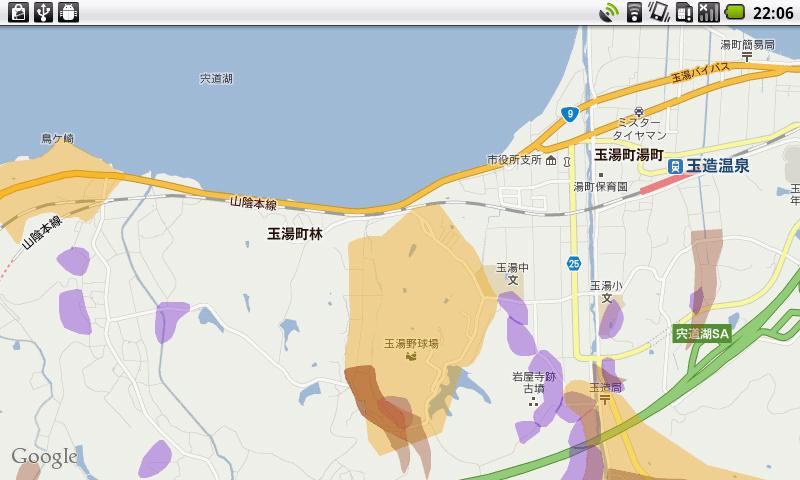This screenshot has height=480, width=800.
Task: Tap the 玉湯バイパス road label
Action: coord(700,72)
